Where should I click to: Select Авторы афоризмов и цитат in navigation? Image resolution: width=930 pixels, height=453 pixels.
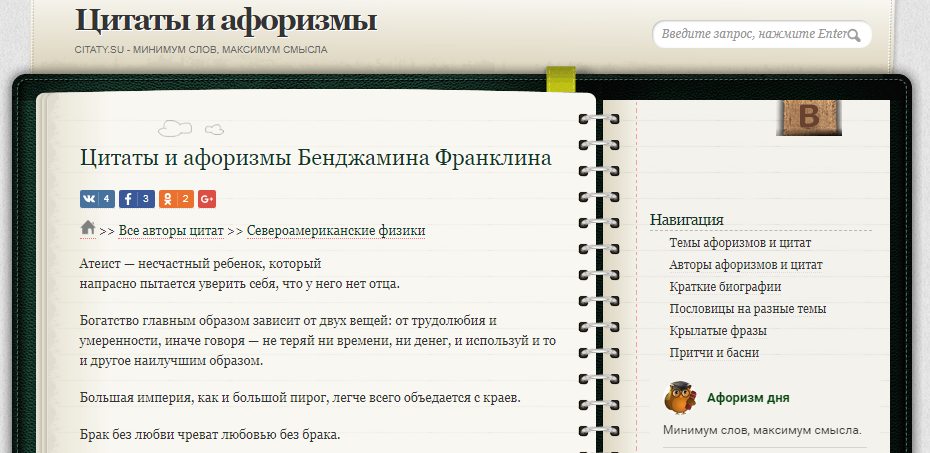pyautogui.click(x=745, y=265)
